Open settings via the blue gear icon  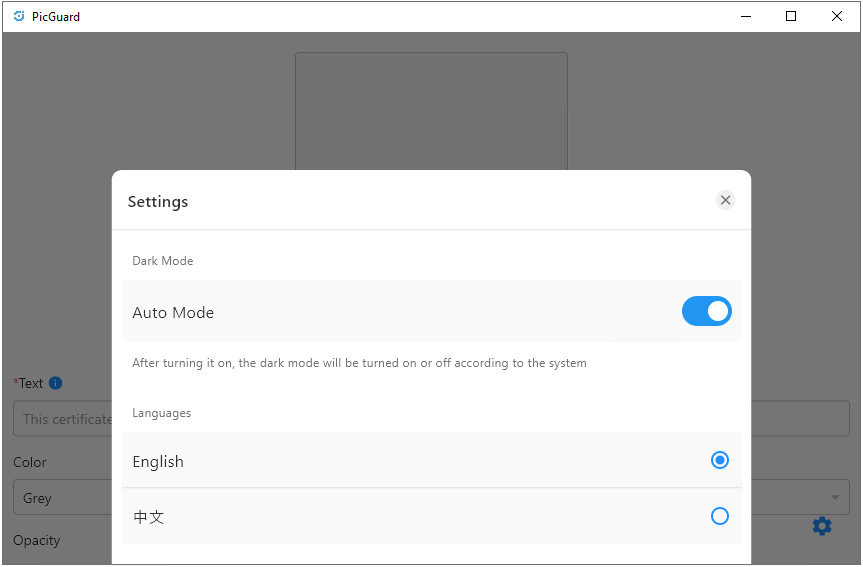822,526
